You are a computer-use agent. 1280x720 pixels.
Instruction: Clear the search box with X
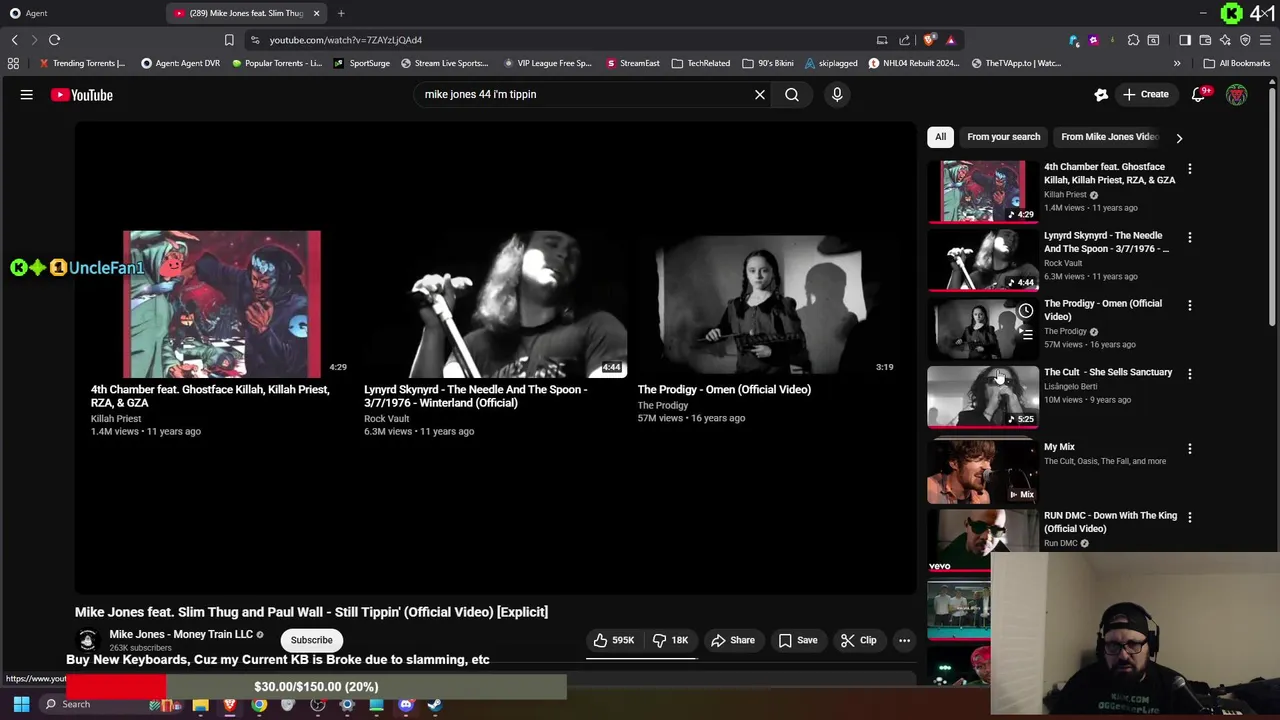[x=760, y=95]
